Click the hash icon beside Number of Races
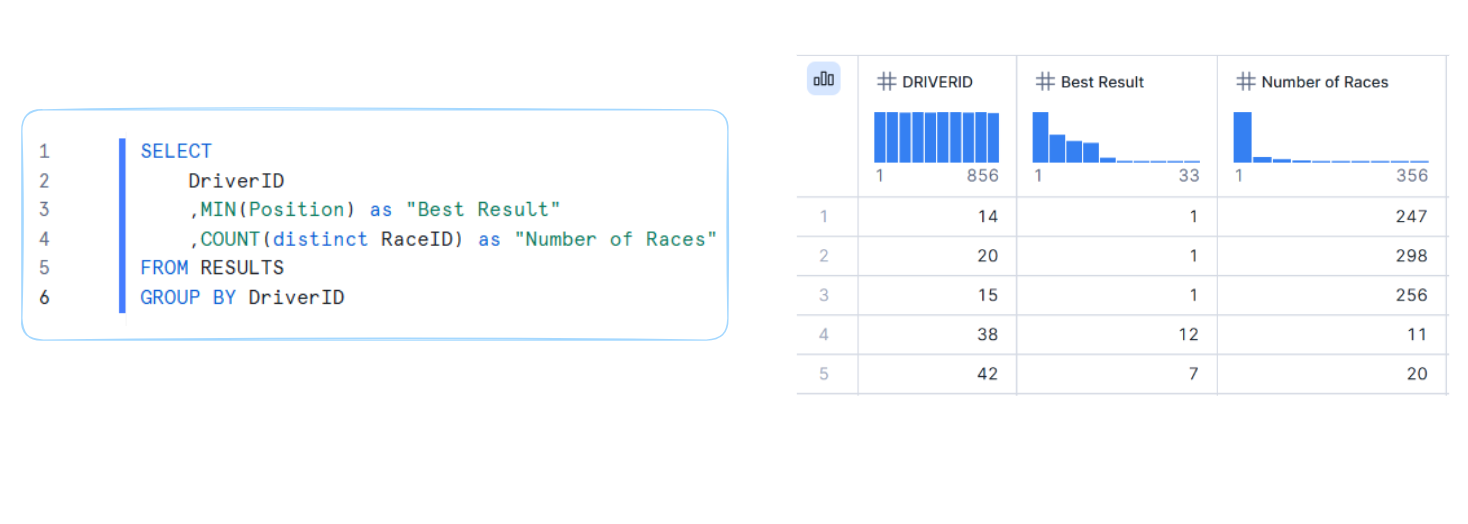 (x=1245, y=82)
